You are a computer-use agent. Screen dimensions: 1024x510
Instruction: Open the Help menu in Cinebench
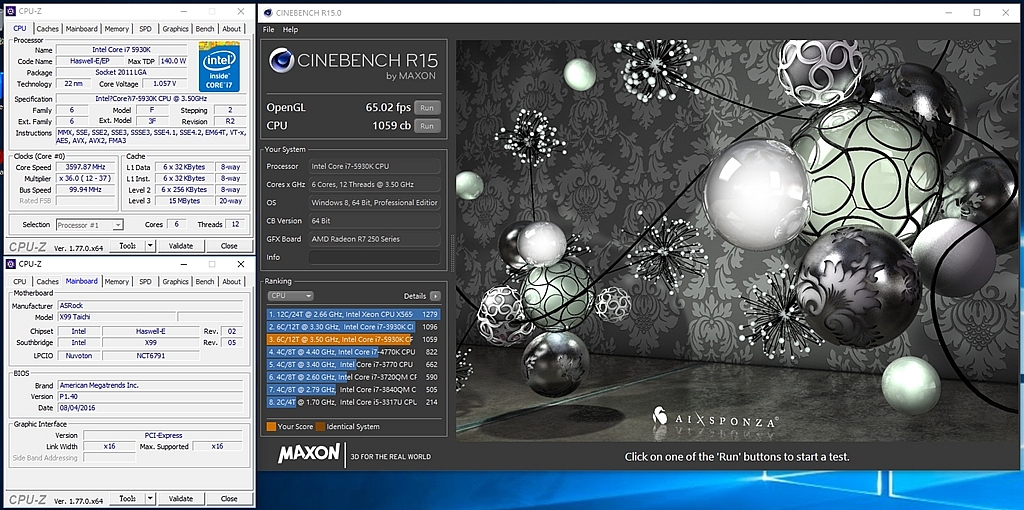[291, 29]
